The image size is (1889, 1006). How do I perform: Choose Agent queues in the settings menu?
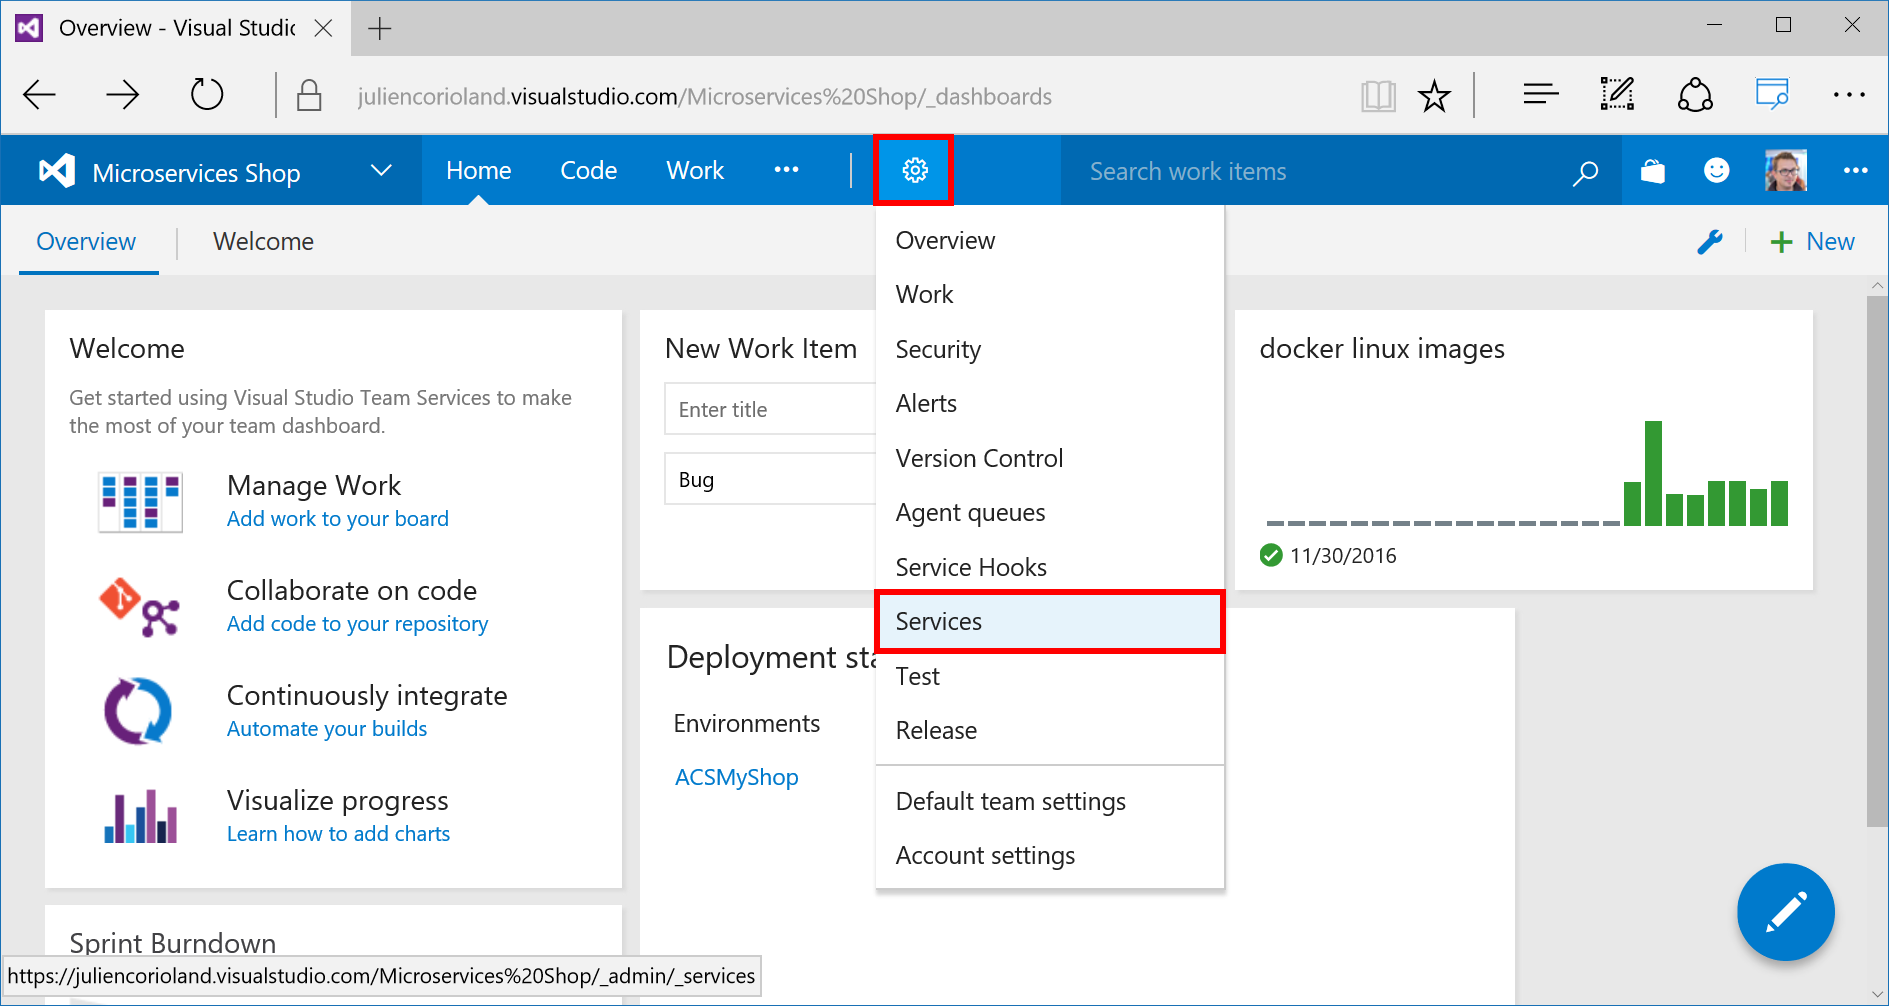click(x=1050, y=512)
